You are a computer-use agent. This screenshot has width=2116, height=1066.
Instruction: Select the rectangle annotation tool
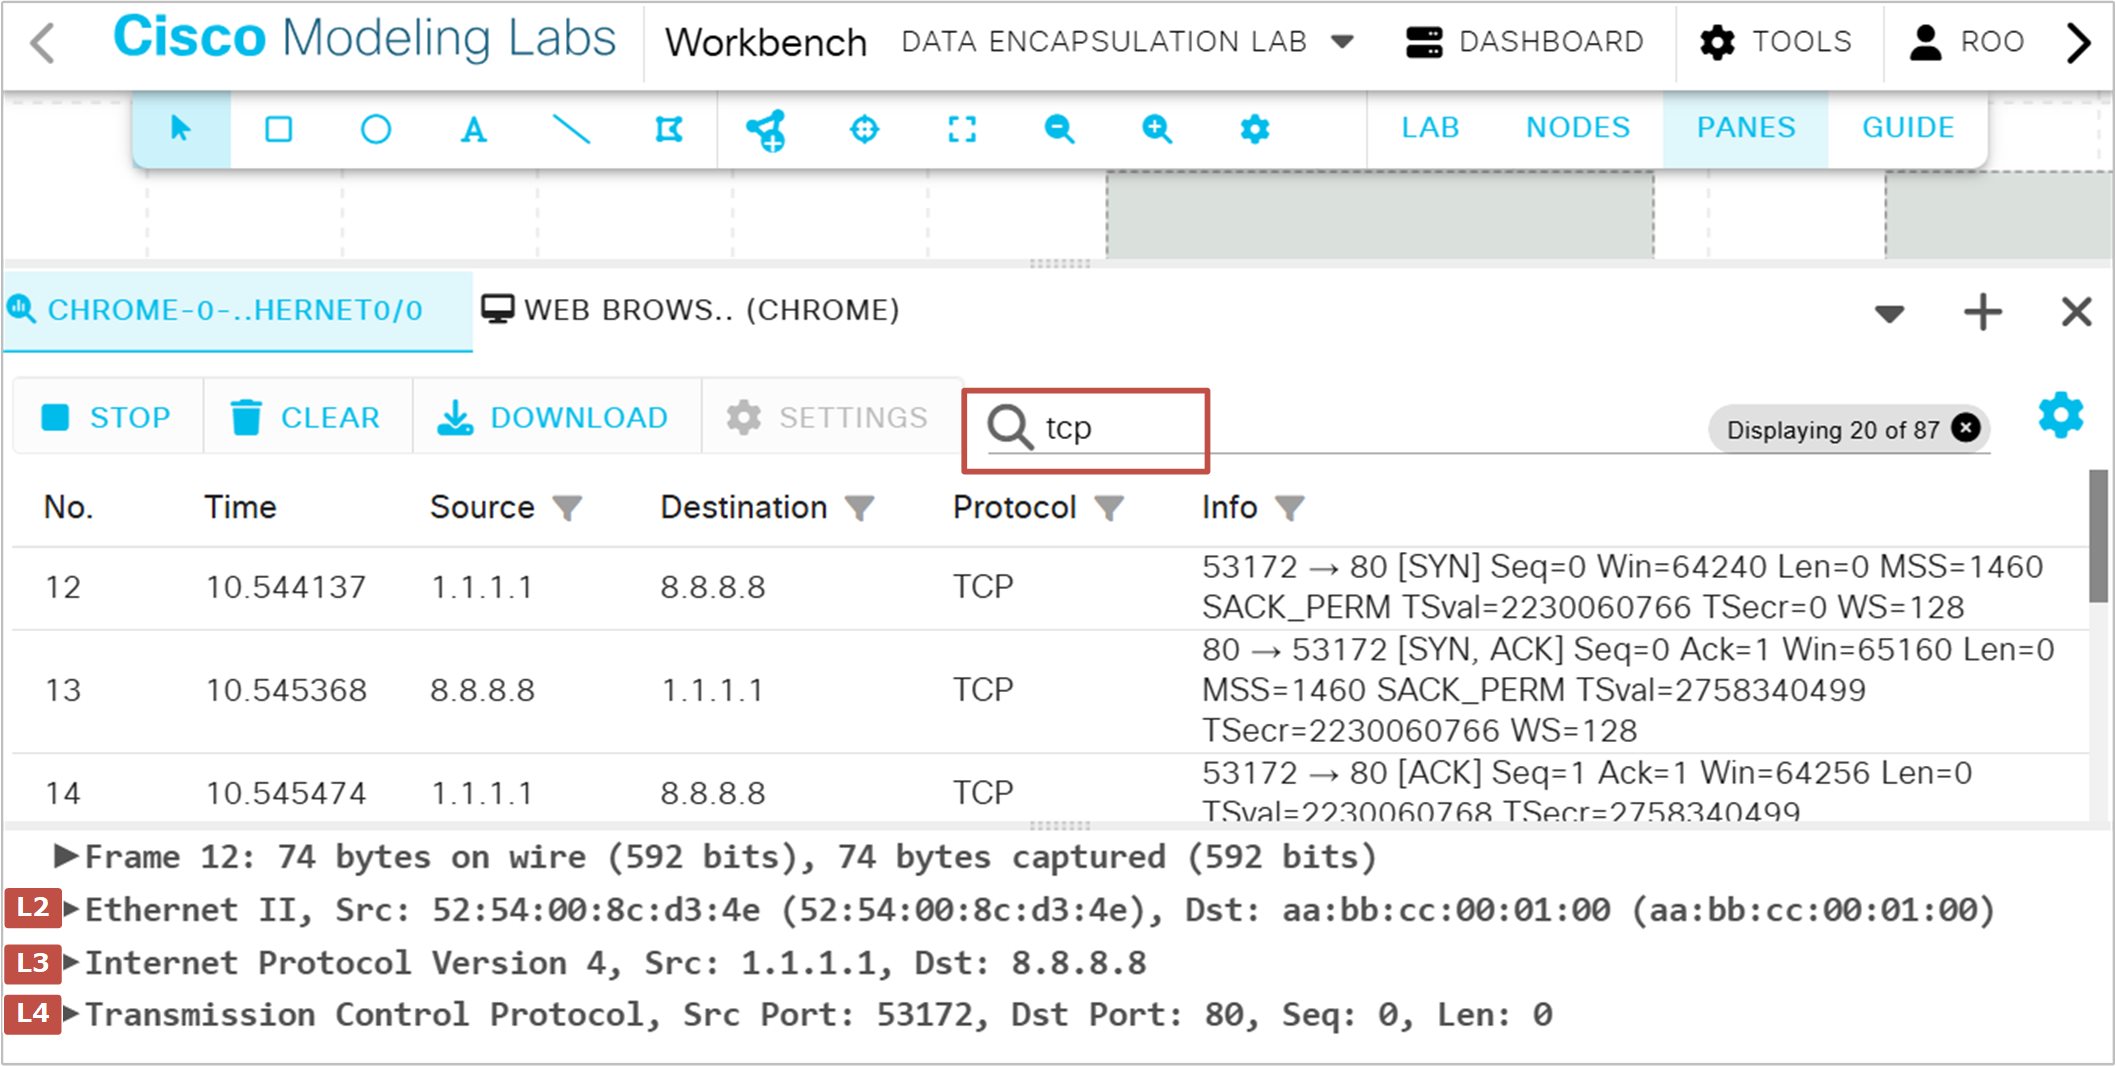tap(278, 129)
